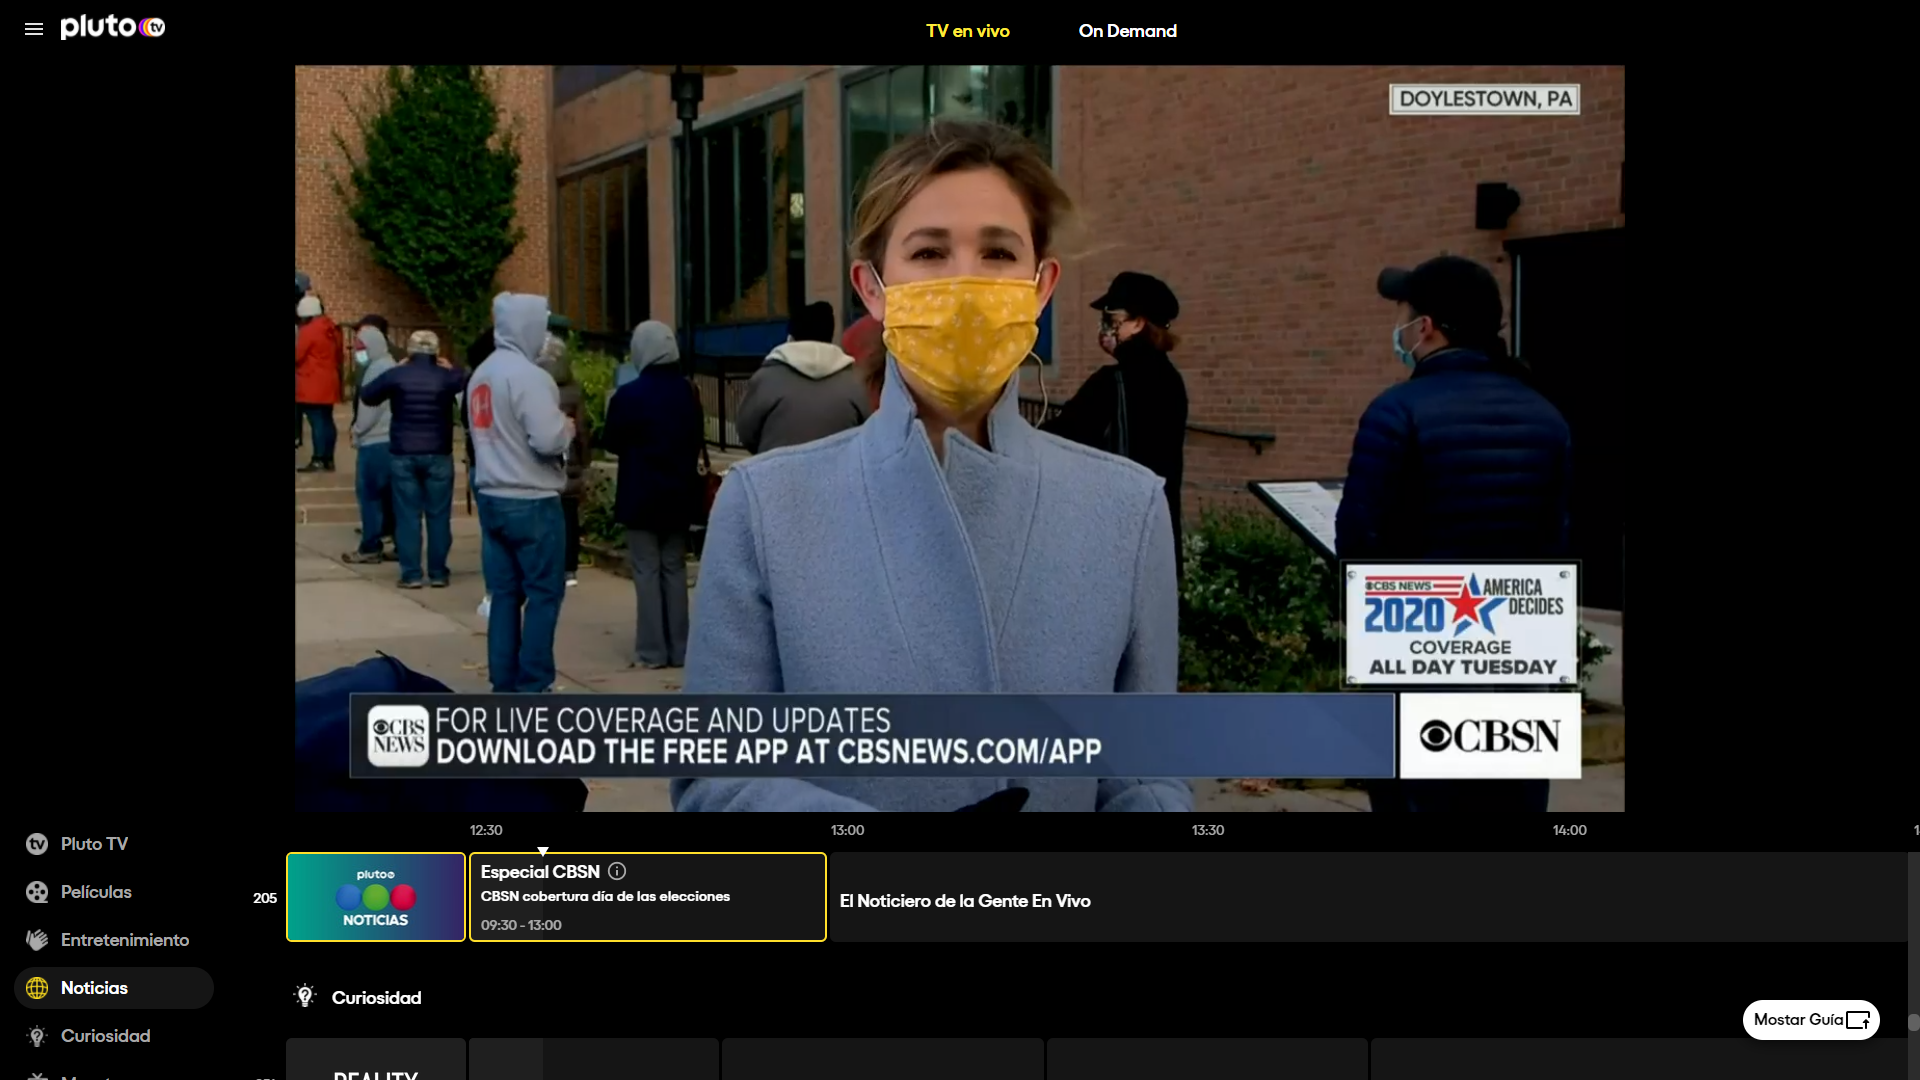This screenshot has height=1080, width=1920.
Task: Click the Noticias globe icon
Action: click(x=37, y=988)
